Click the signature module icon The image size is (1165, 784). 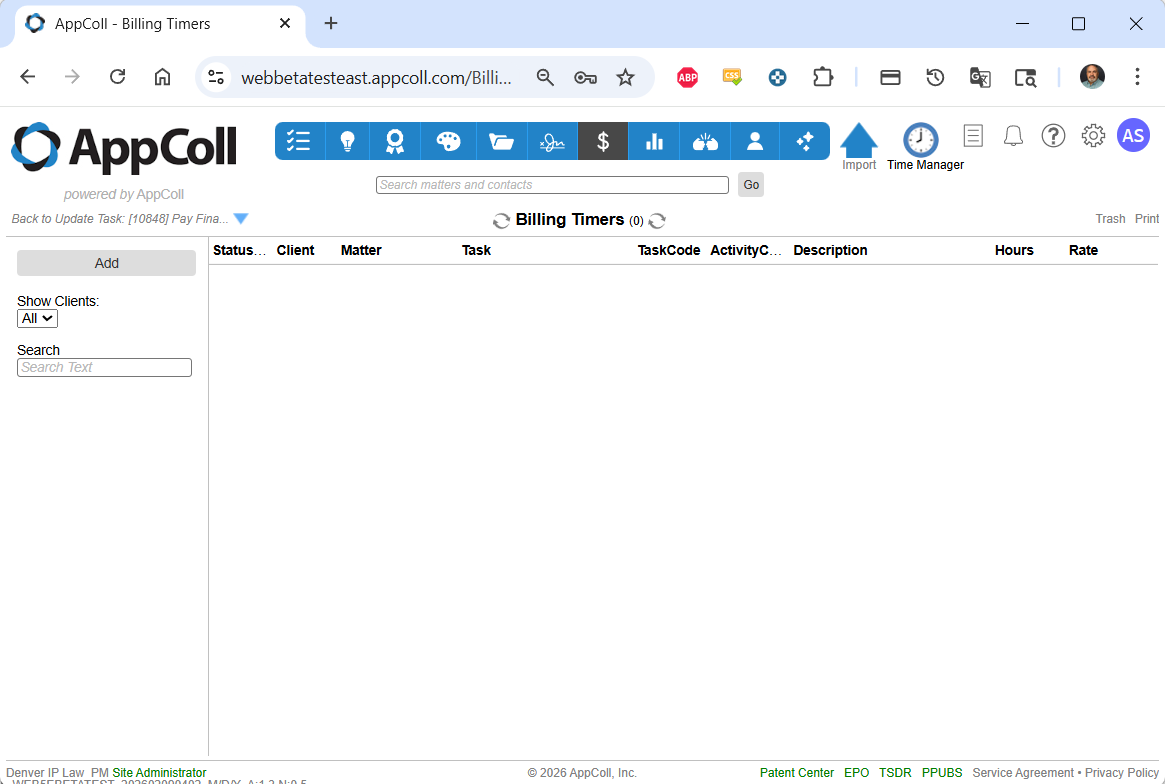tap(552, 141)
